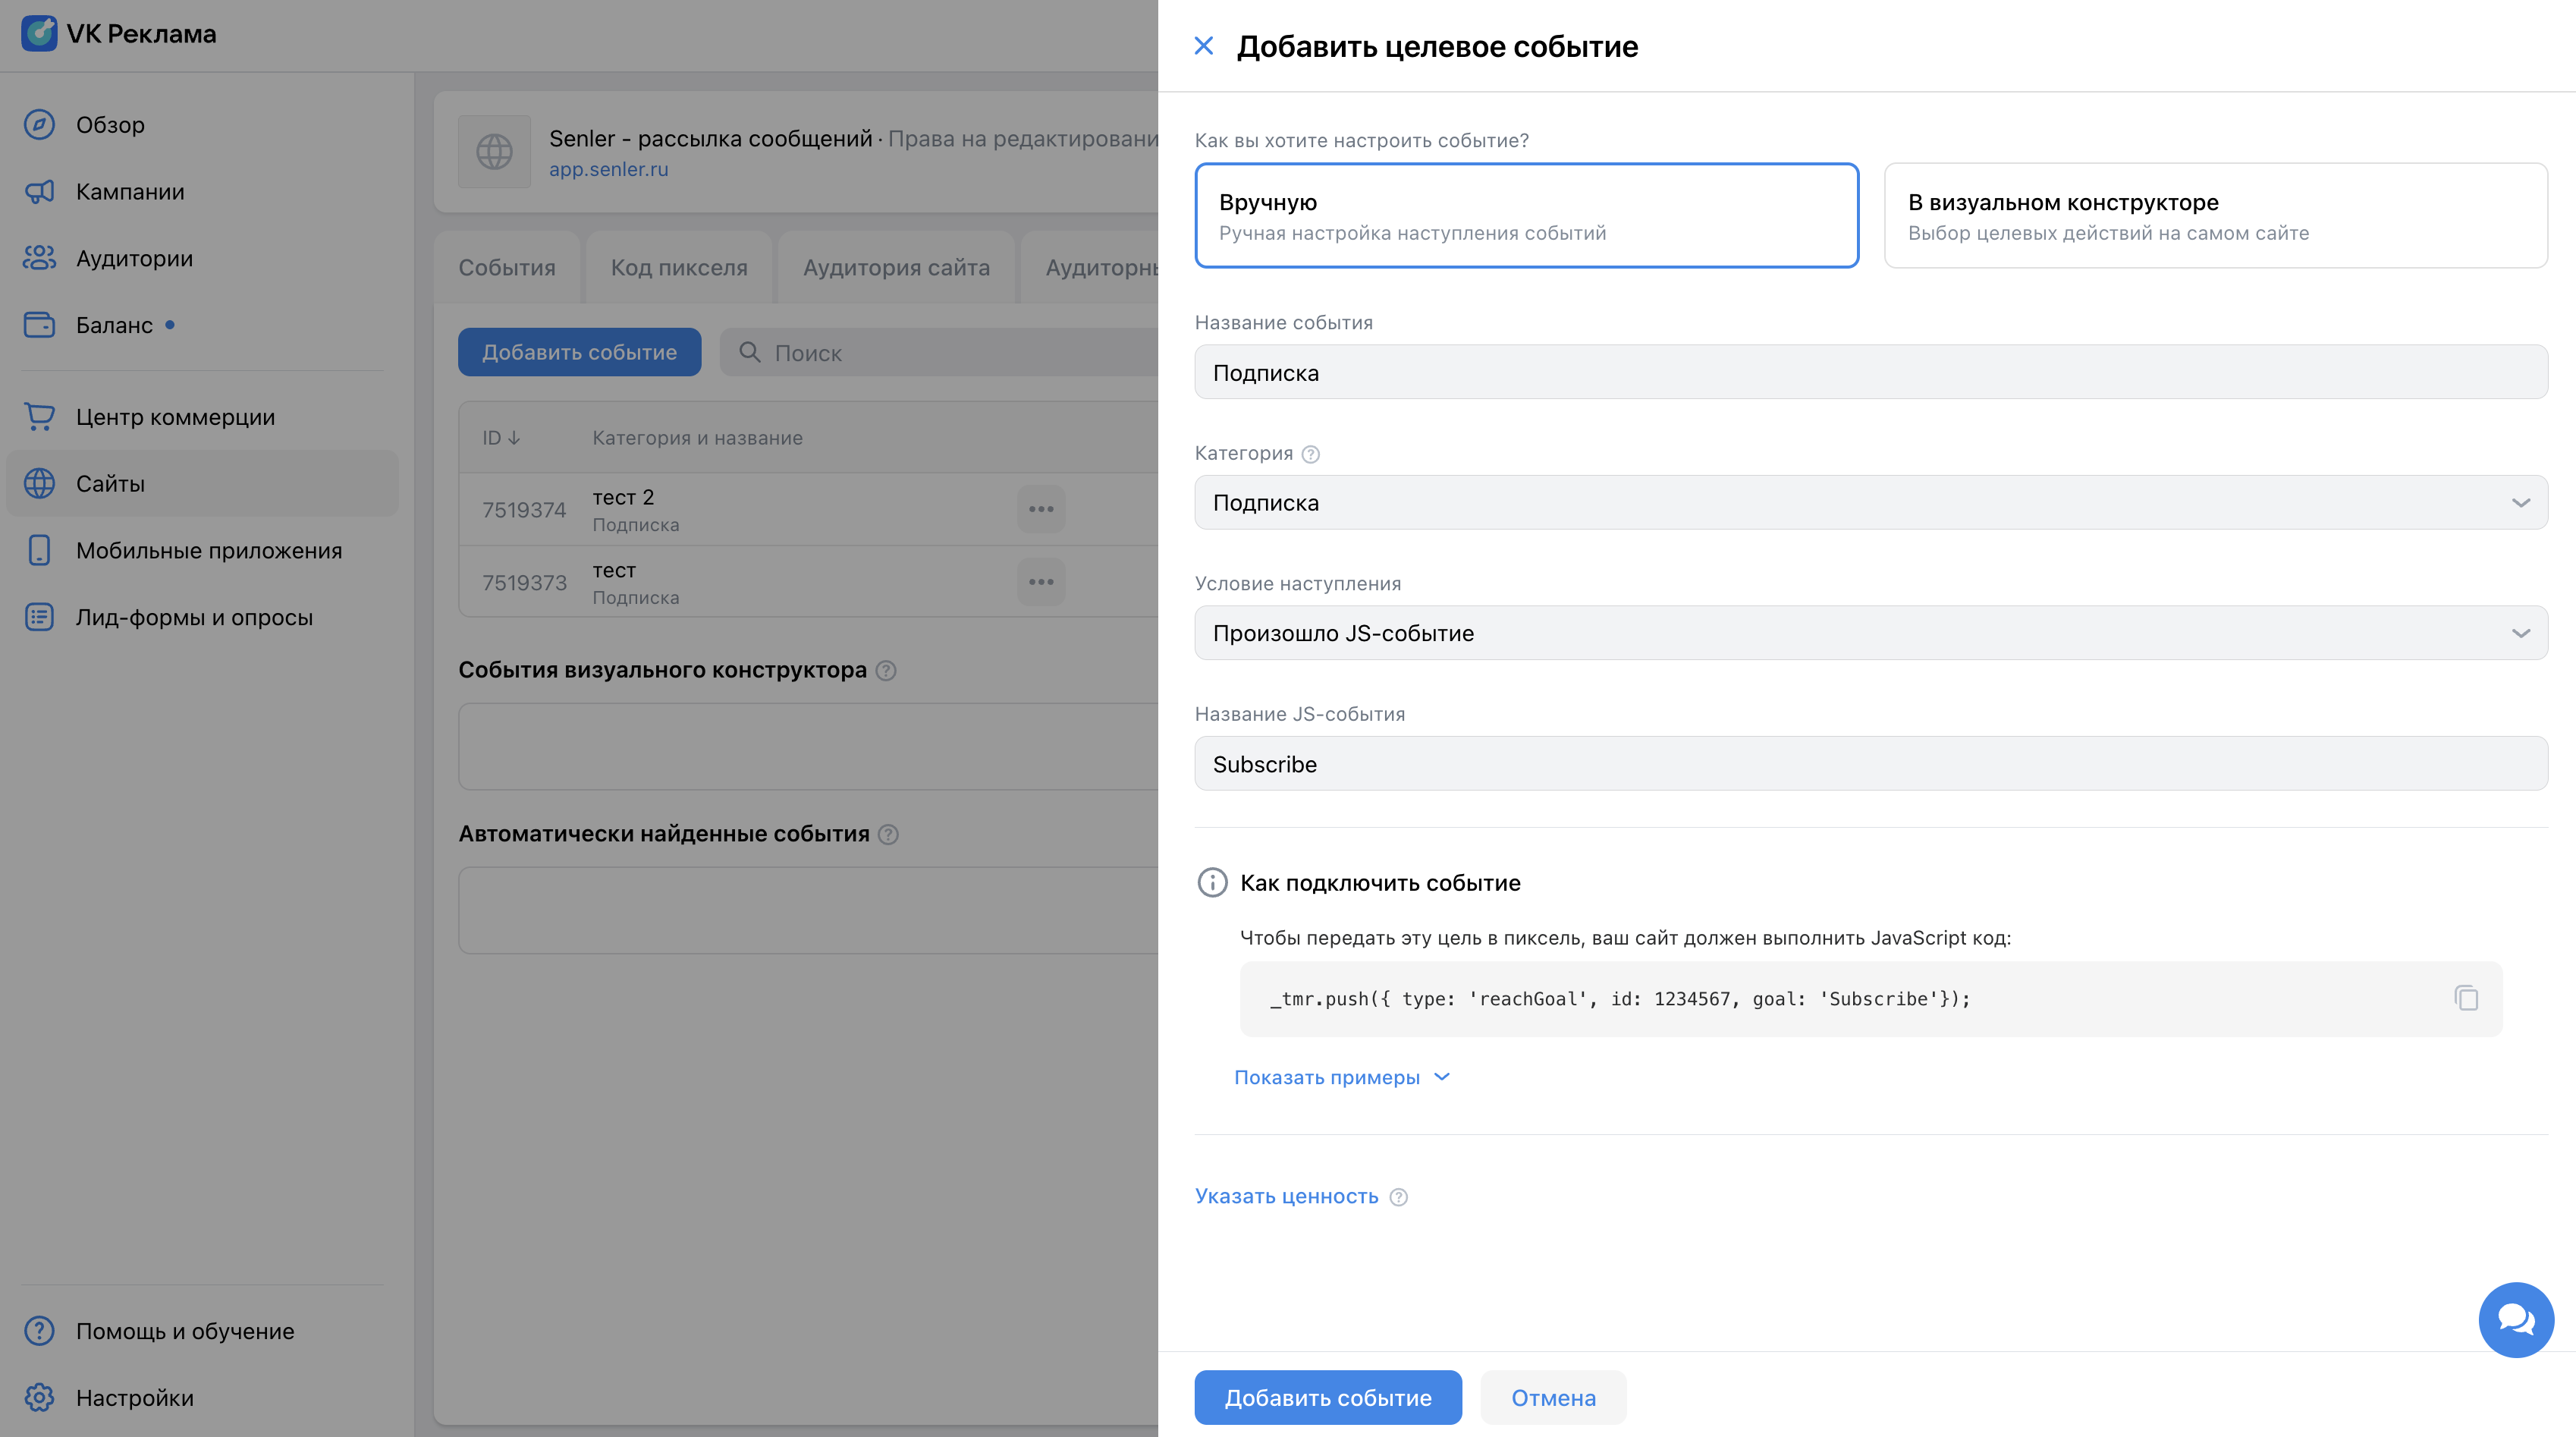Click the Указать ценность link
2576x1437 pixels.
coord(1286,1197)
